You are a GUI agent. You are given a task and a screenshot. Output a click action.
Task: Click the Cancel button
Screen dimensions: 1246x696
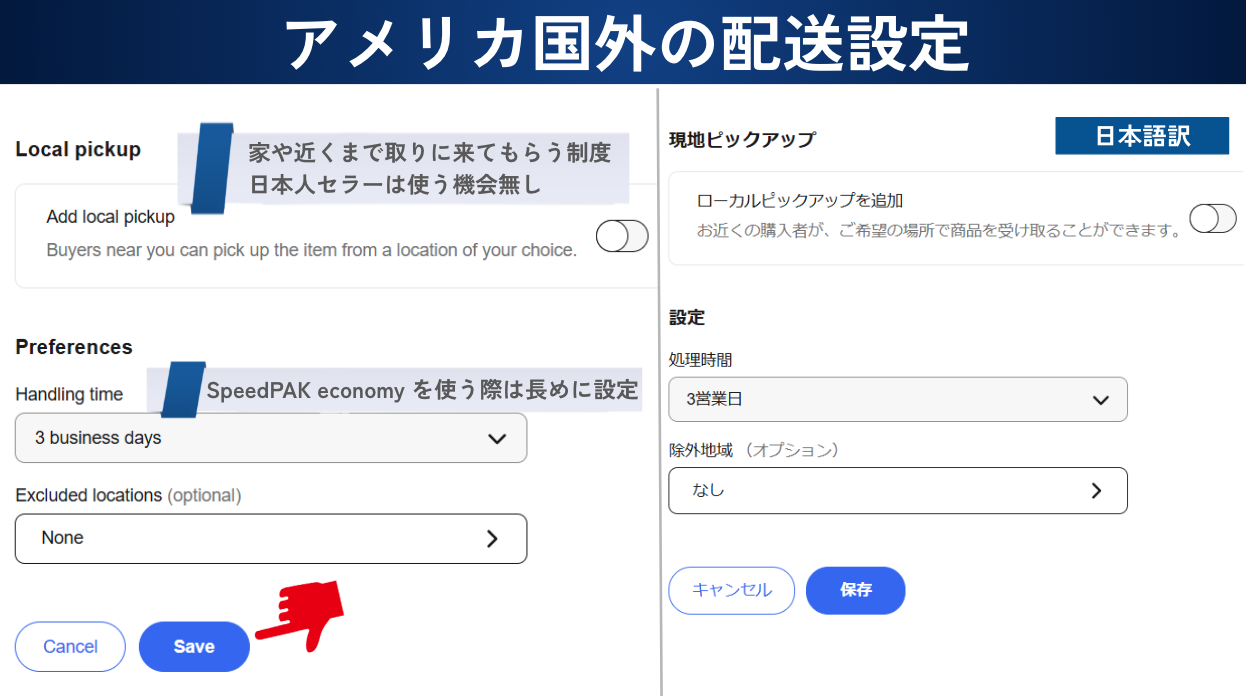[70, 646]
